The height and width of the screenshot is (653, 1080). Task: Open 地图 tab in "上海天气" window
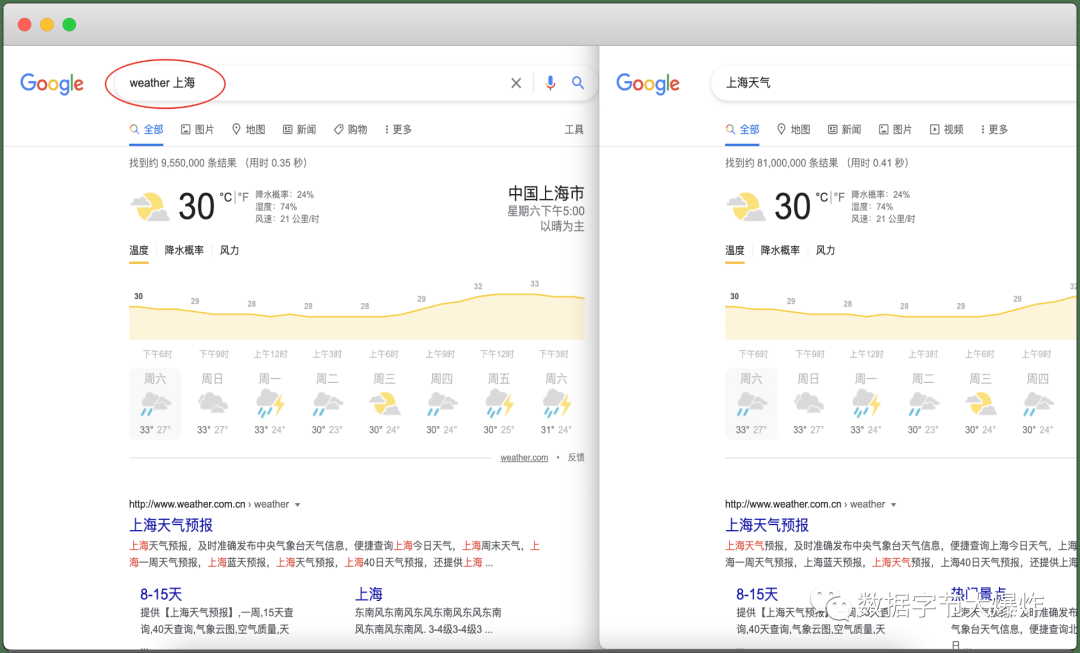tap(793, 129)
